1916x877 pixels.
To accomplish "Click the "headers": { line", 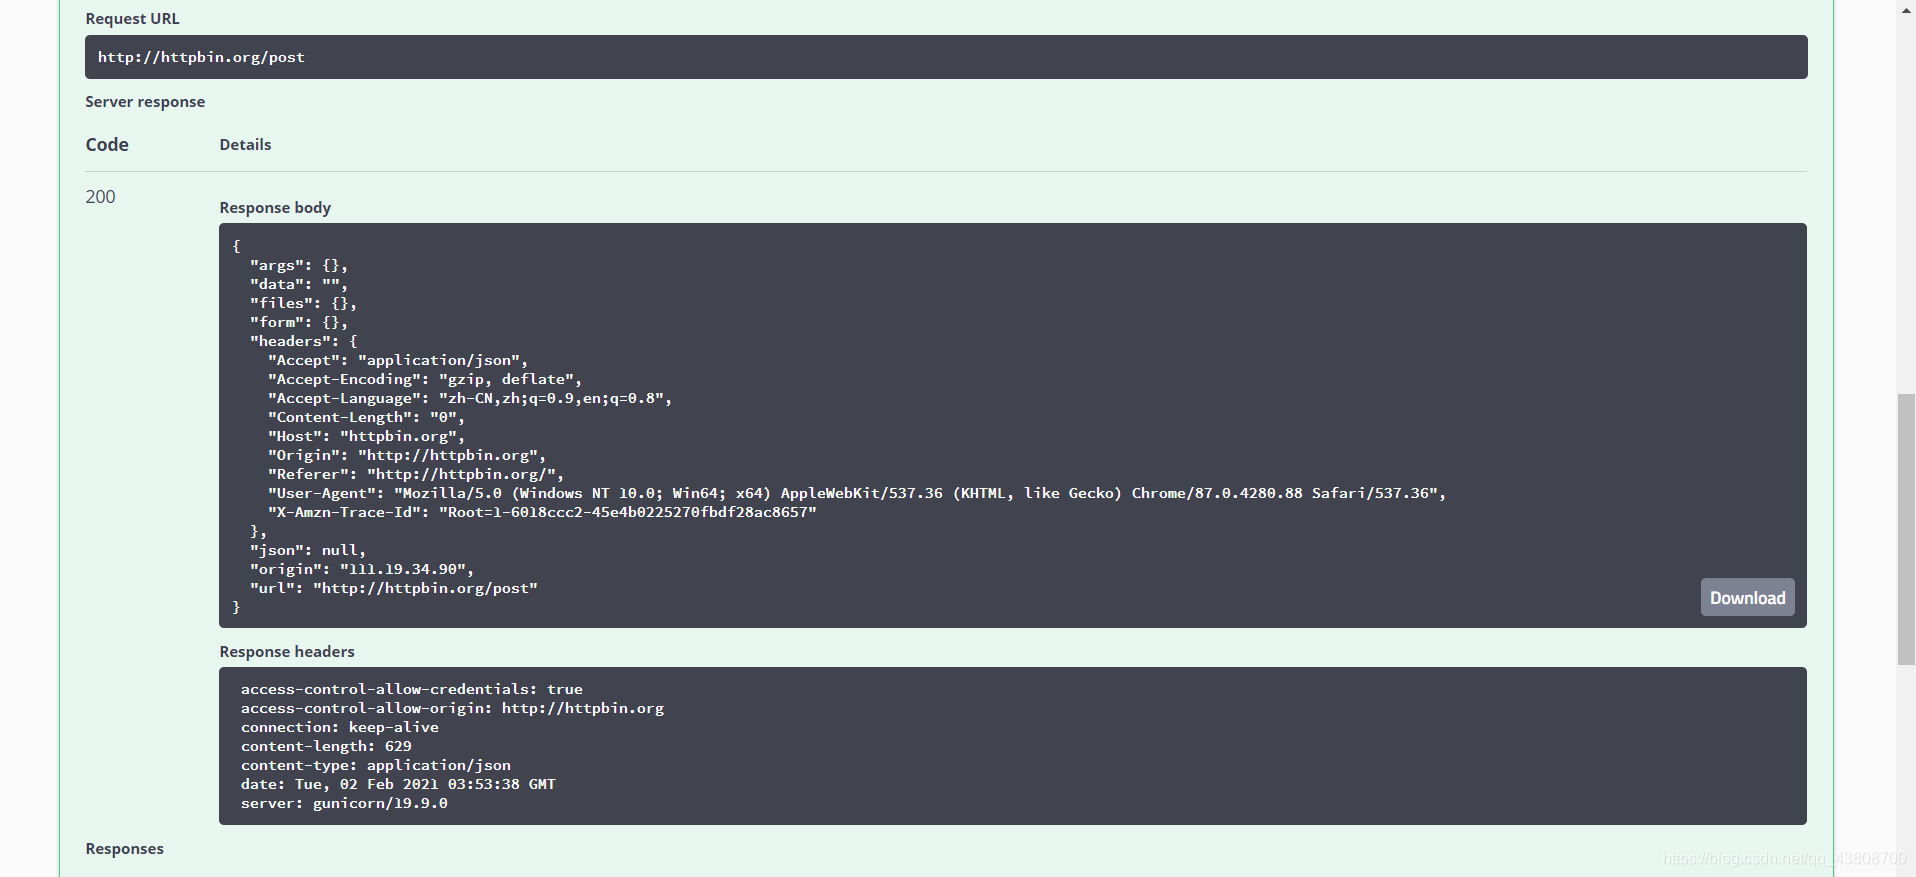I will 303,341.
